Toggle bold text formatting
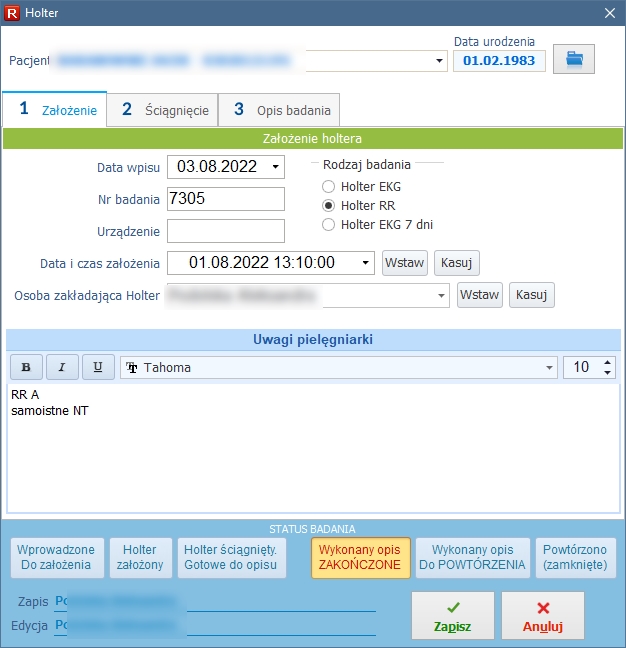626x648 pixels. click(x=26, y=367)
